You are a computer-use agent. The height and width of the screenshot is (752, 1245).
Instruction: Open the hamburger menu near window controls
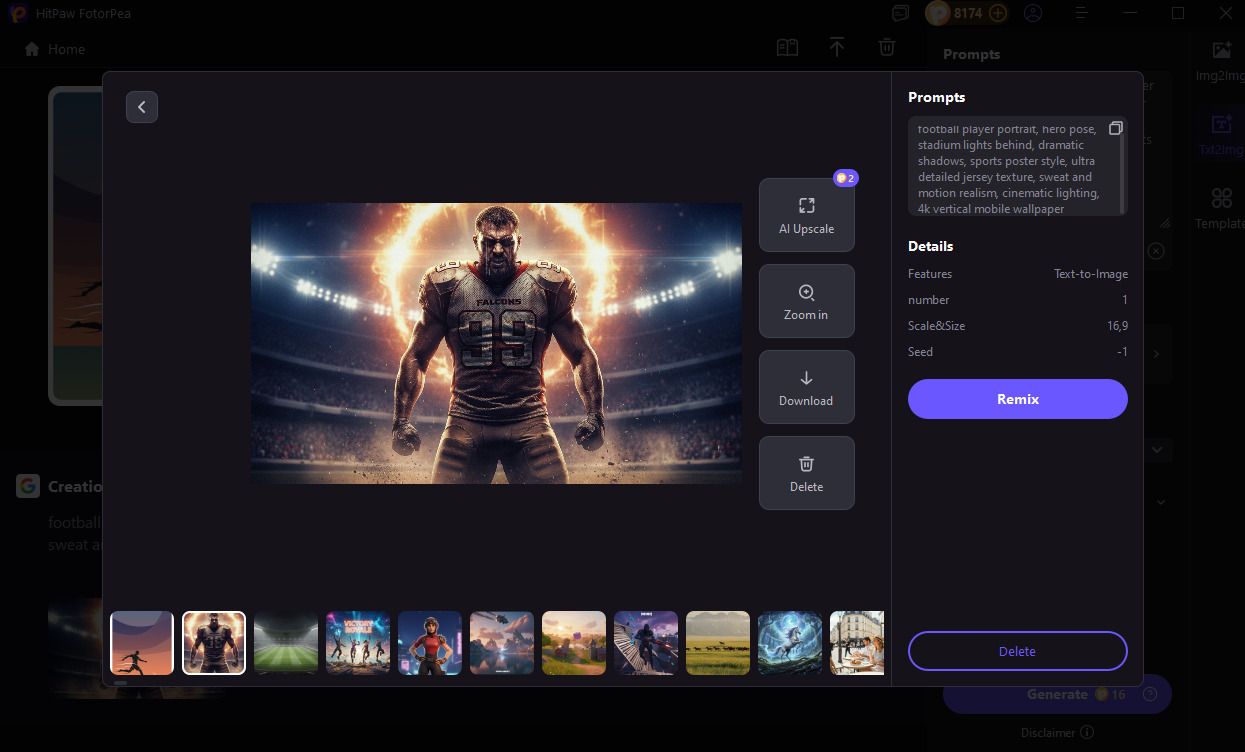1081,13
